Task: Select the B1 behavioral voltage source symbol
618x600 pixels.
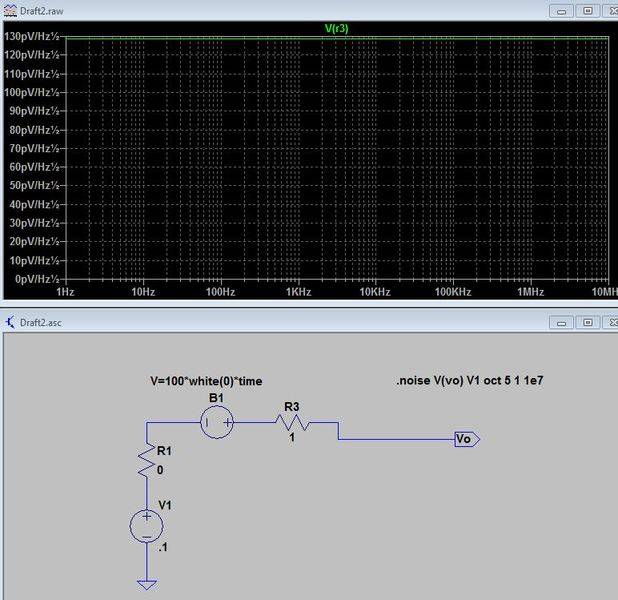Action: coord(217,423)
